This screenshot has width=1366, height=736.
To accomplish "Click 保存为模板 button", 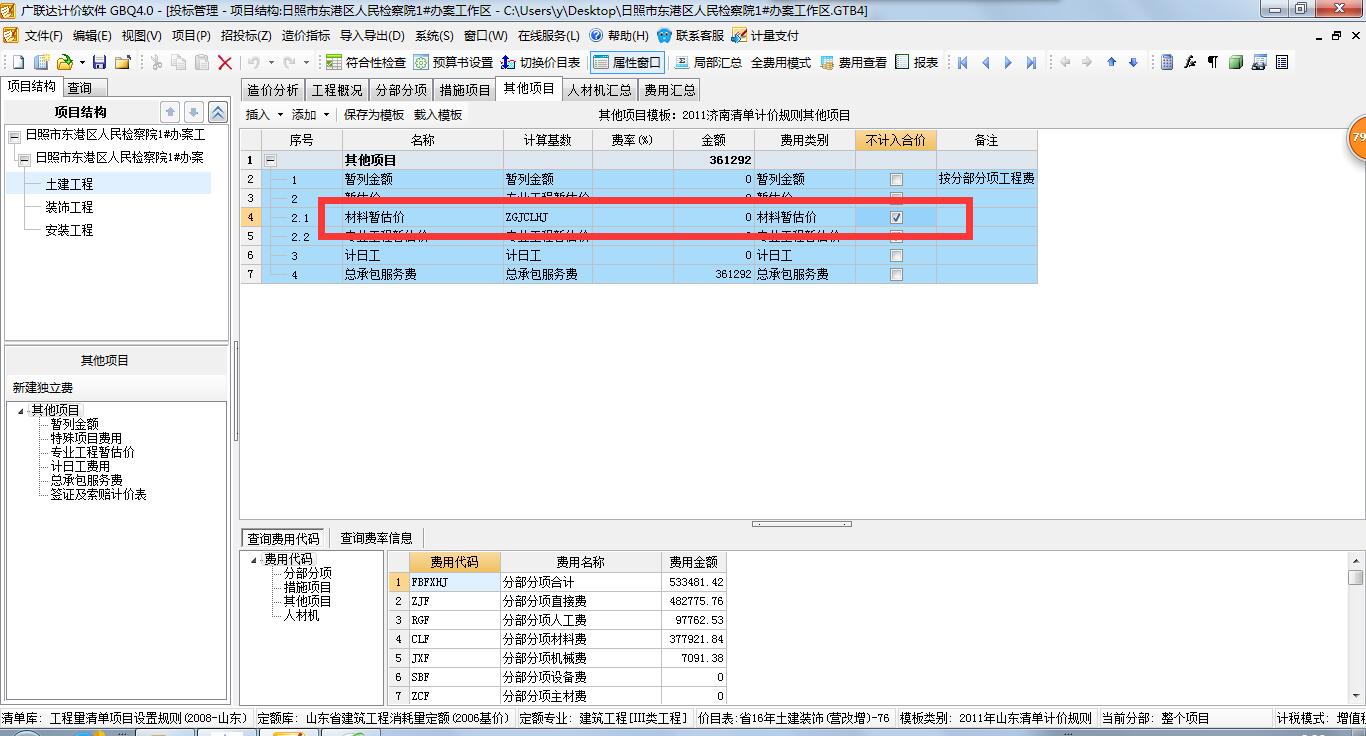I will coord(374,115).
